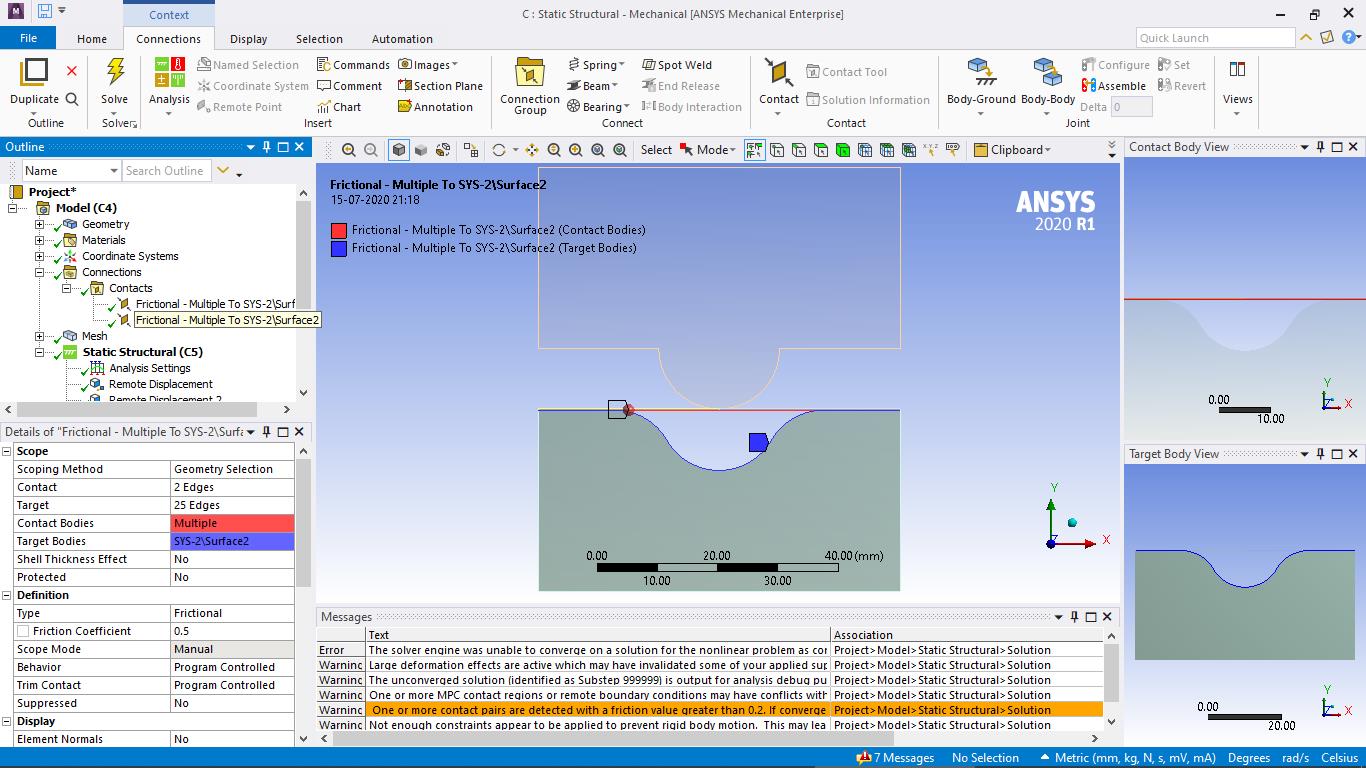The height and width of the screenshot is (768, 1366).
Task: Insert a Comment
Action: click(x=349, y=86)
